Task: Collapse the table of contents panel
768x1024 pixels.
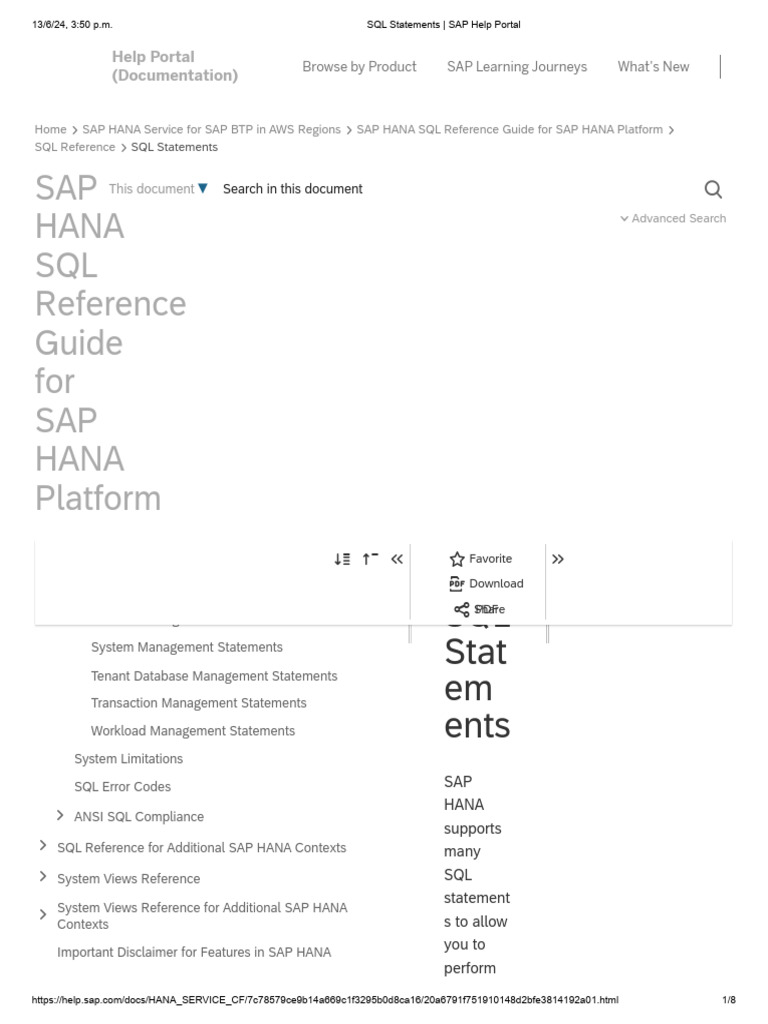Action: click(x=397, y=559)
